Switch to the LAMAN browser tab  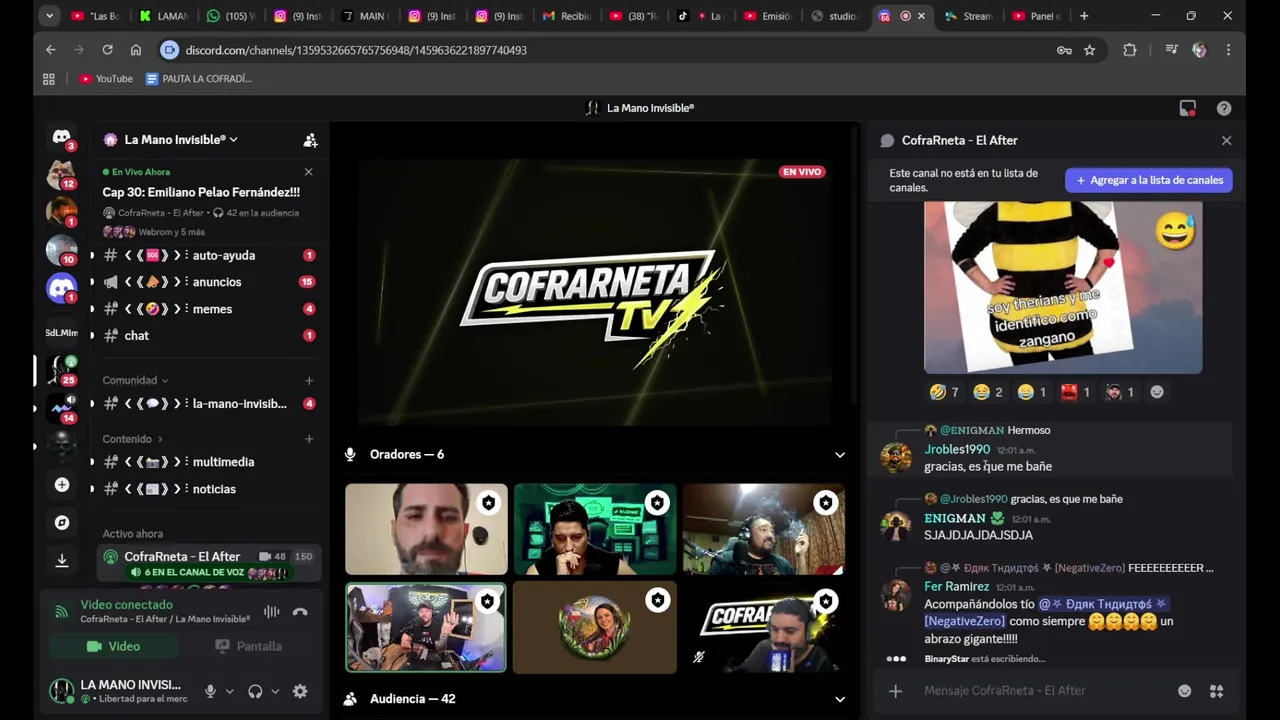click(x=164, y=16)
